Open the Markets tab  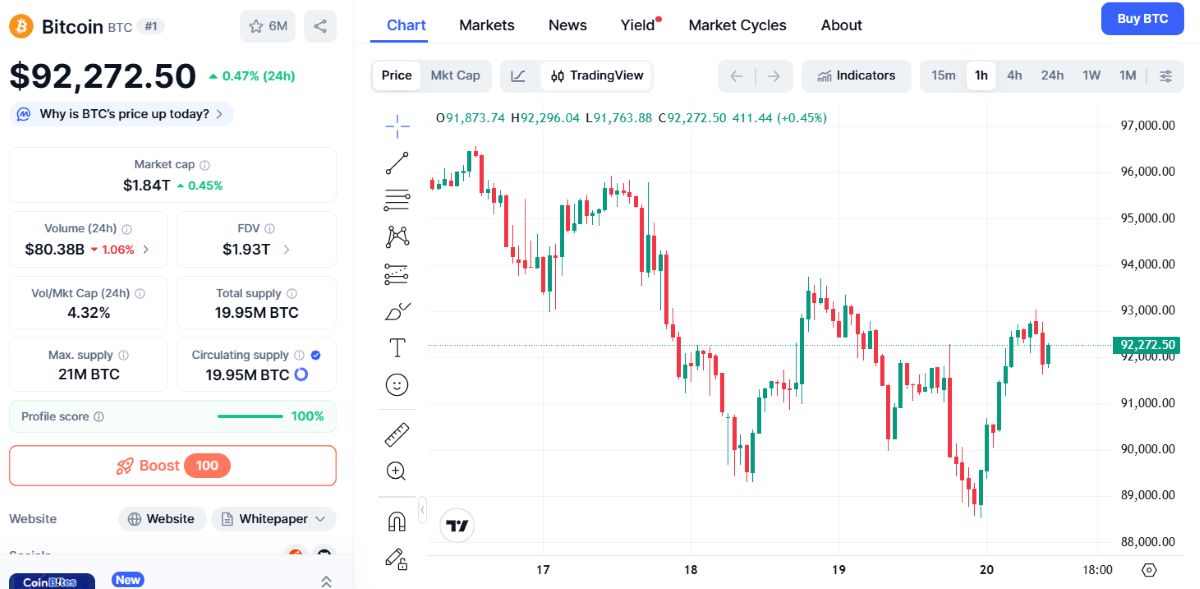coord(487,25)
